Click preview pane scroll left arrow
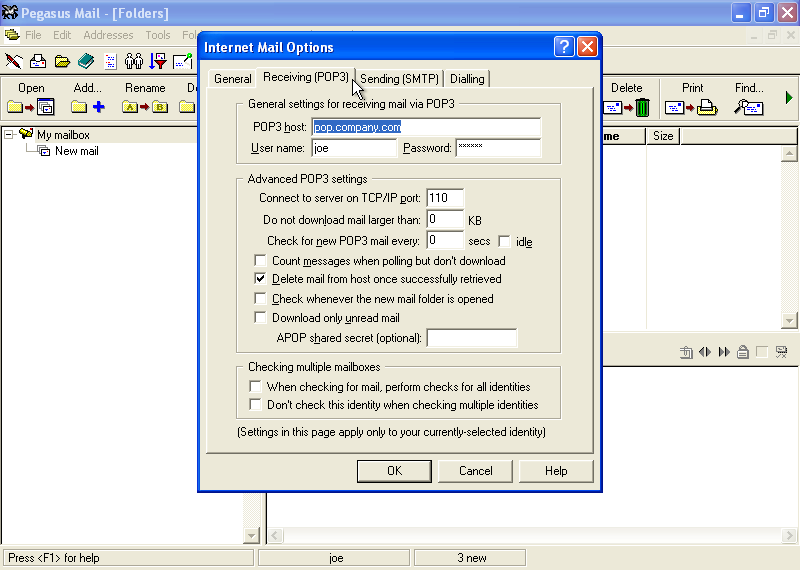Viewport: 800px width, 570px height. tap(275, 535)
